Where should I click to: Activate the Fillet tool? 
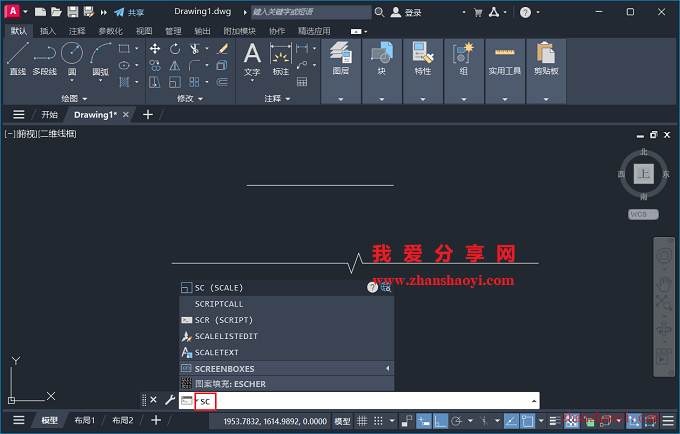pyautogui.click(x=194, y=65)
